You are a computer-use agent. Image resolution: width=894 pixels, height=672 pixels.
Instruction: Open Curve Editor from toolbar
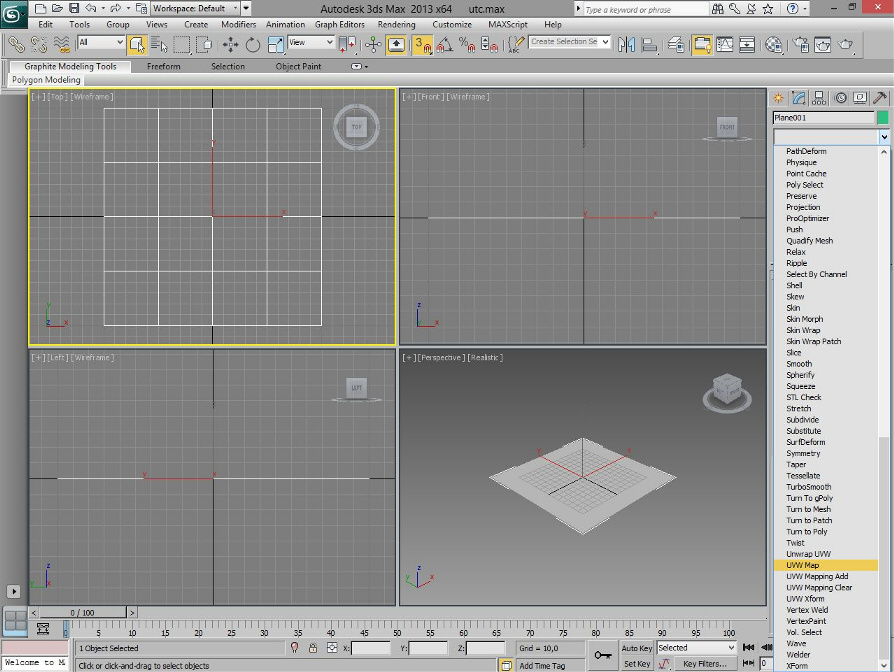pyautogui.click(x=725, y=44)
